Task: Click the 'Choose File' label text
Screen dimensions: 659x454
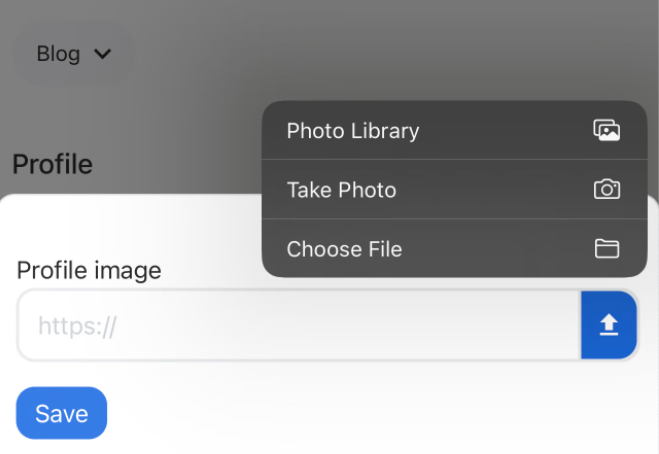Action: tap(344, 249)
